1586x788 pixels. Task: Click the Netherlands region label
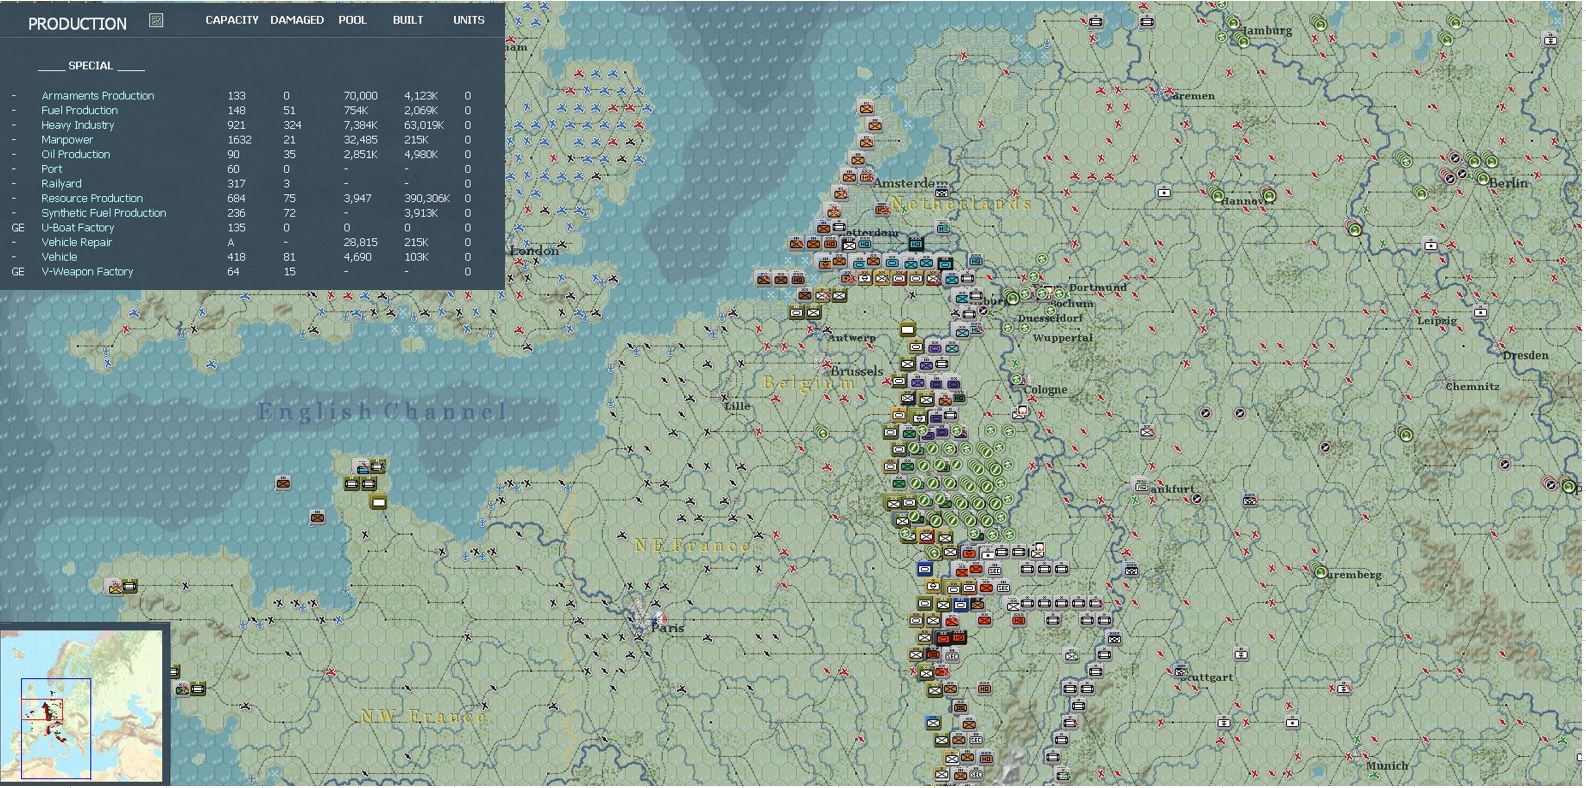tap(961, 204)
